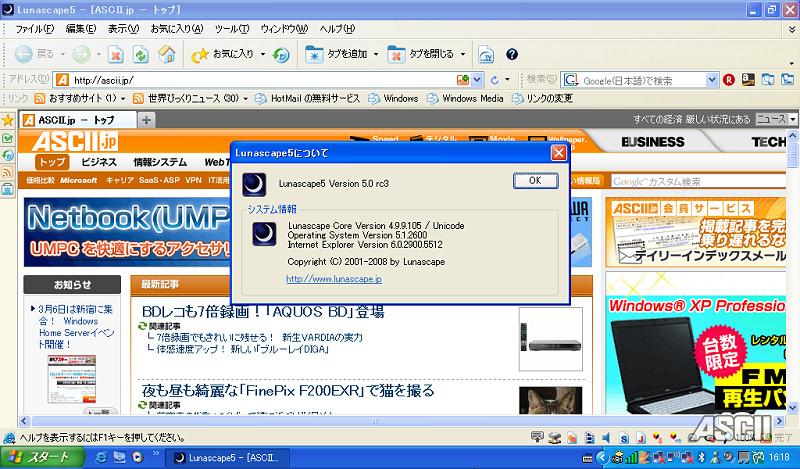Add a tab with タブを追加 button

[x=337, y=54]
